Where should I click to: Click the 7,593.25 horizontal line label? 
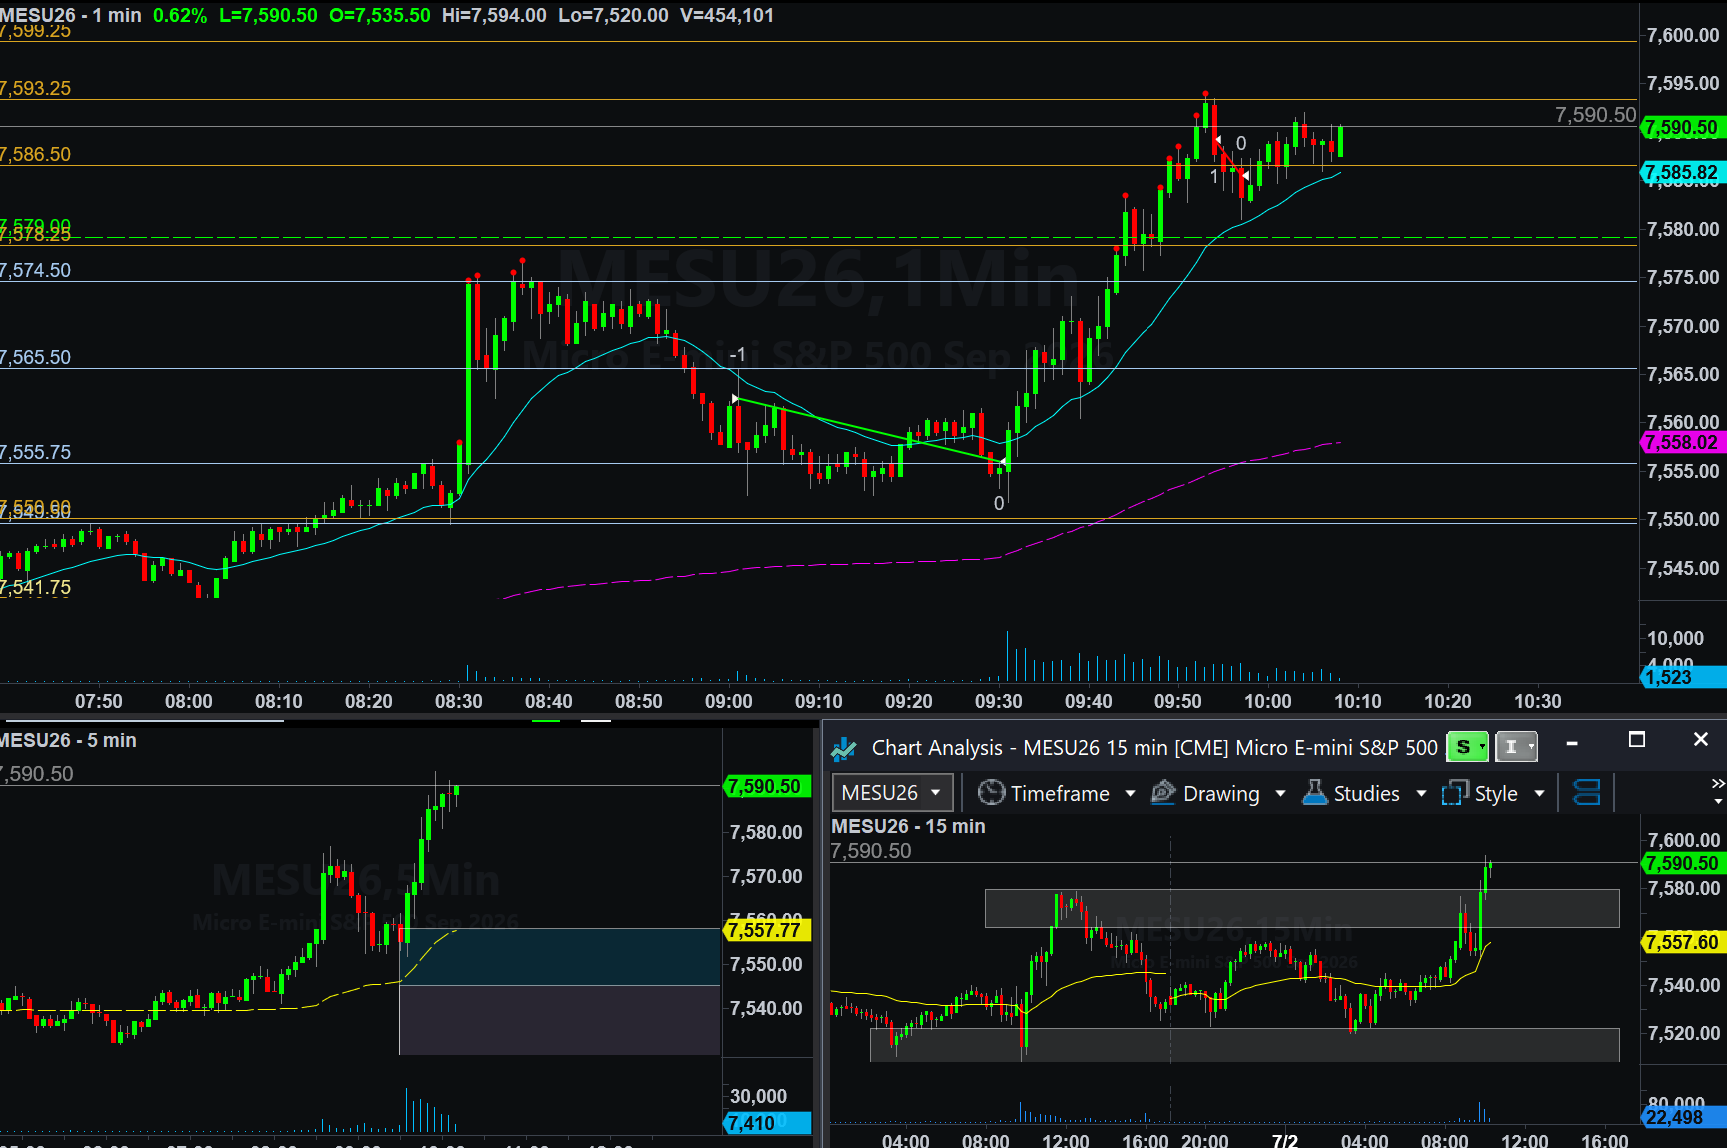click(36, 88)
